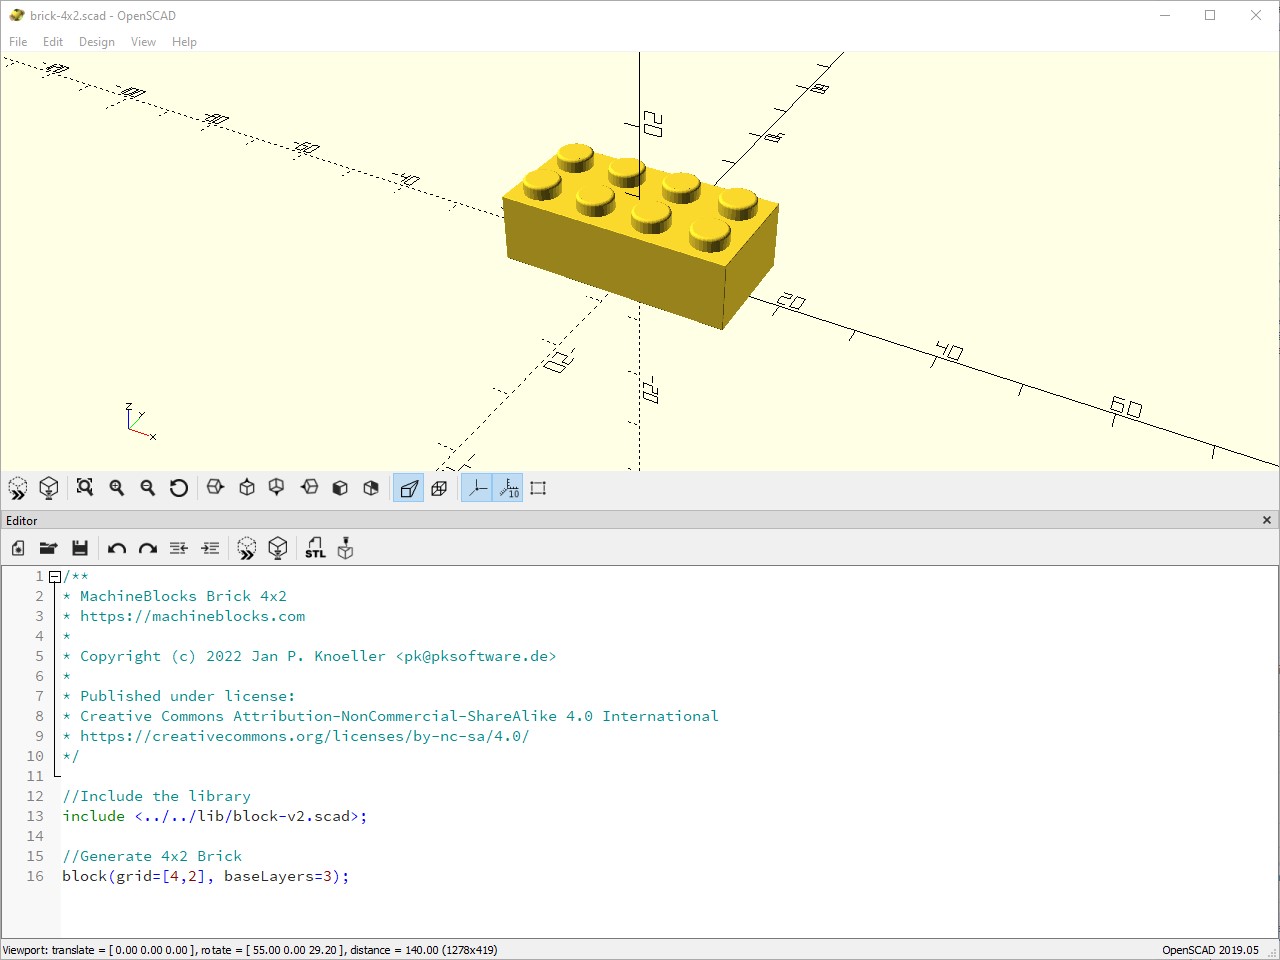1280x960 pixels.
Task: Click Preview icon in editor toolbar
Action: tap(247, 548)
